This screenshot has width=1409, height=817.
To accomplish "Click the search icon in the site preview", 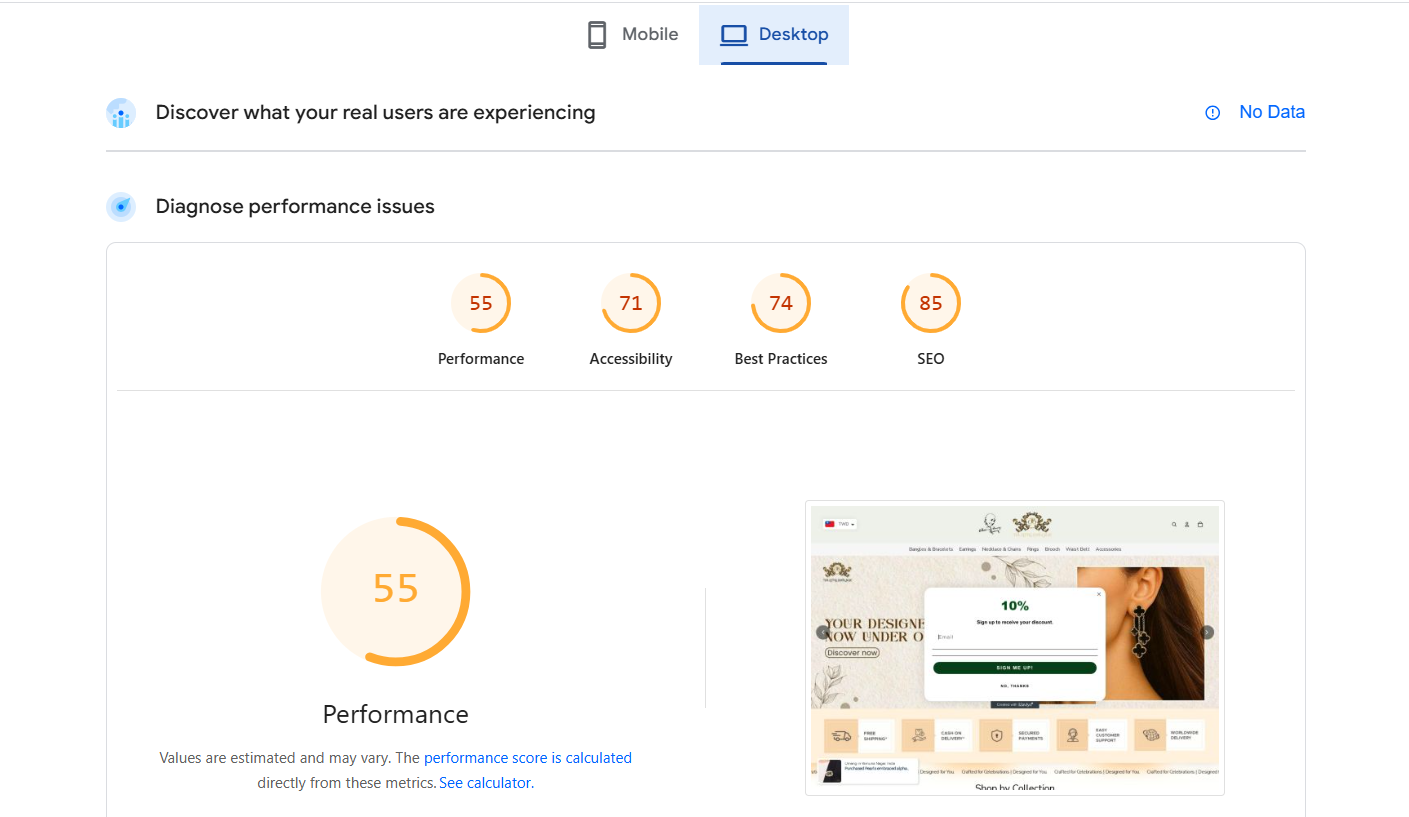I will [x=1174, y=524].
